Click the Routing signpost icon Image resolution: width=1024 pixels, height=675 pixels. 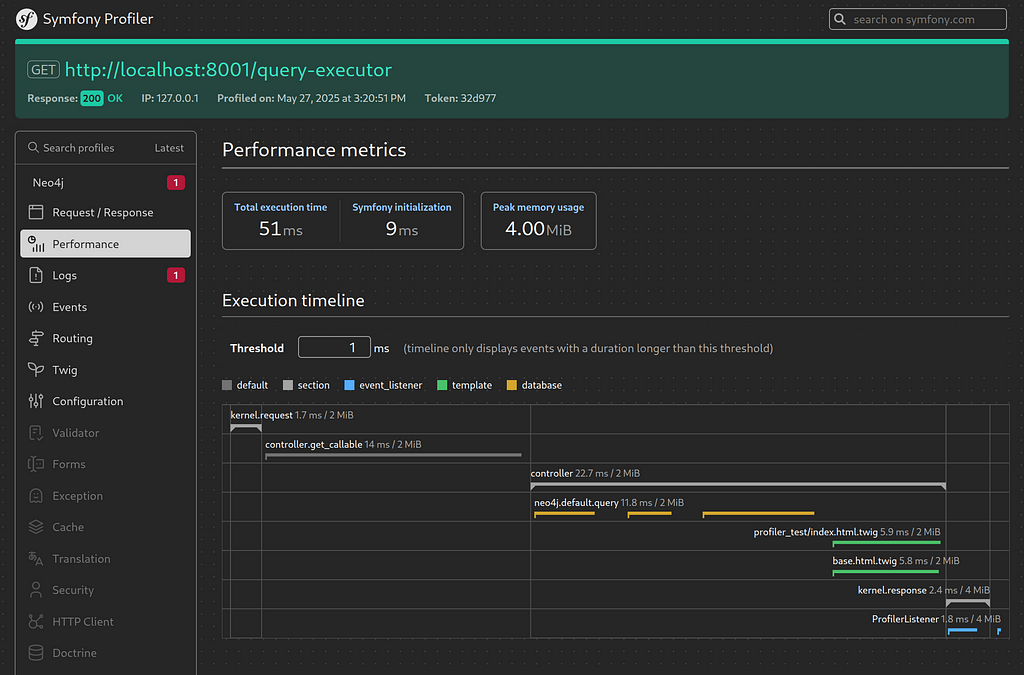tap(36, 338)
